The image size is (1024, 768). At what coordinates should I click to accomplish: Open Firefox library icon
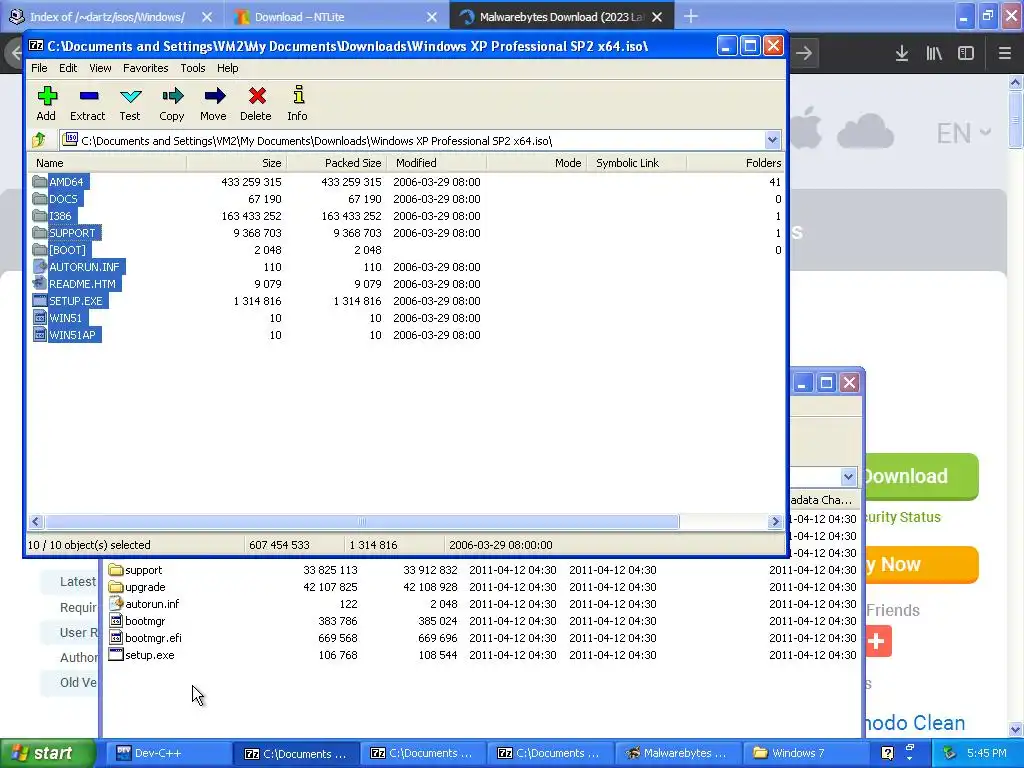pyautogui.click(x=934, y=54)
